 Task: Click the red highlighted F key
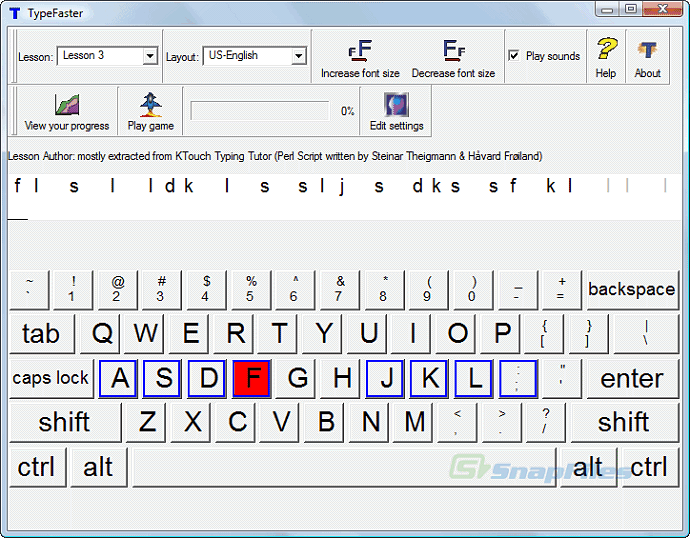tap(251, 378)
